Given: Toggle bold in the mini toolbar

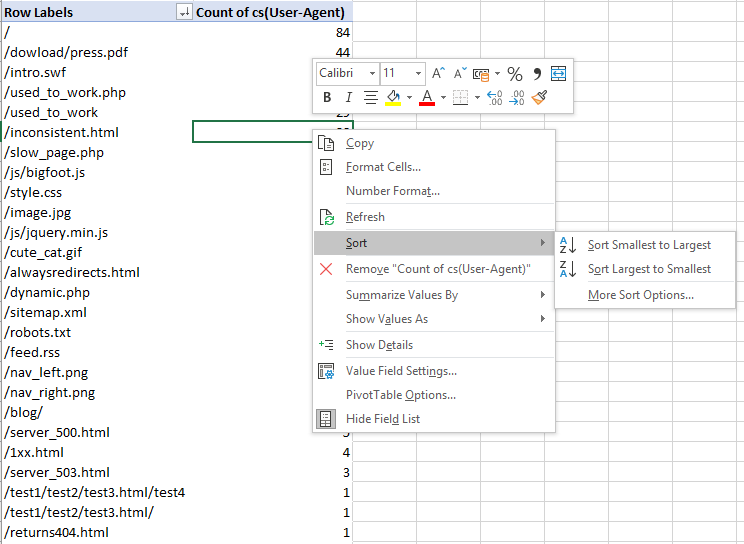Looking at the screenshot, I should point(327,98).
